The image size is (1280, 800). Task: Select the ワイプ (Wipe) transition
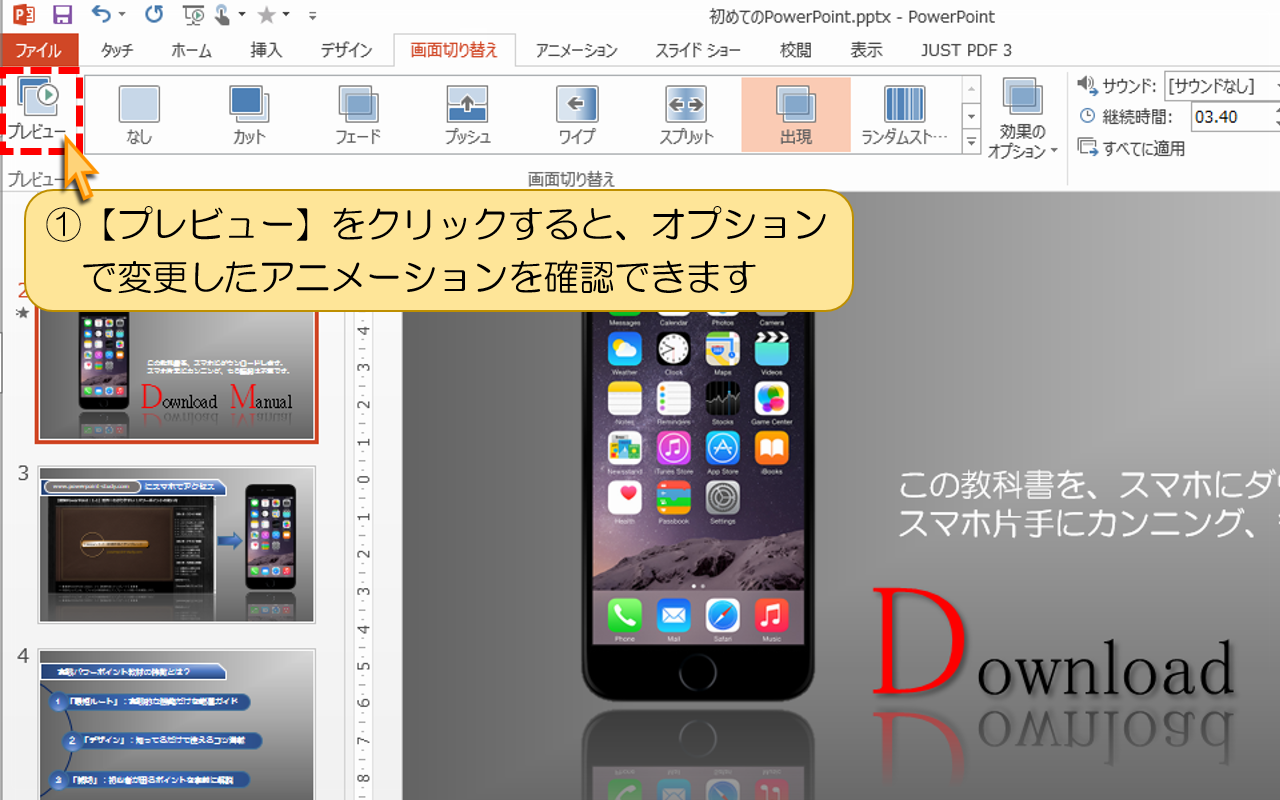coord(576,115)
